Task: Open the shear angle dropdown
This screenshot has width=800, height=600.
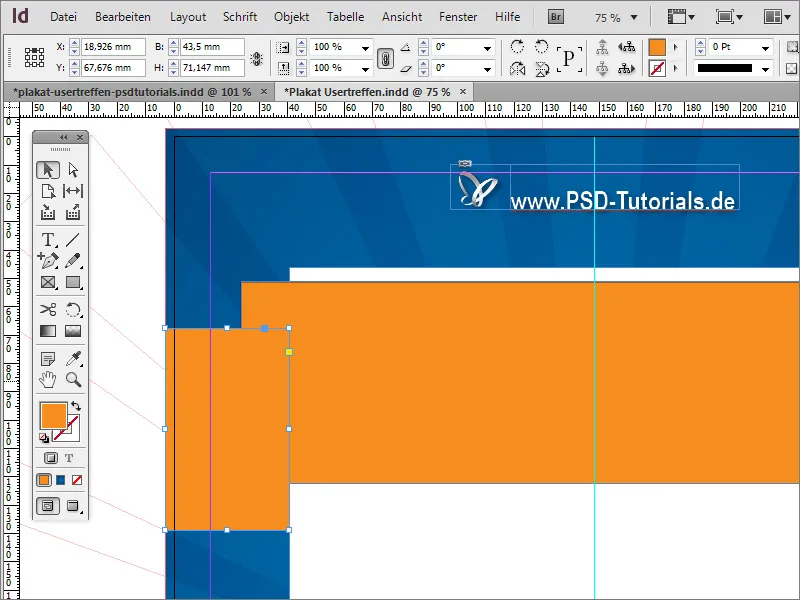Action: point(487,68)
